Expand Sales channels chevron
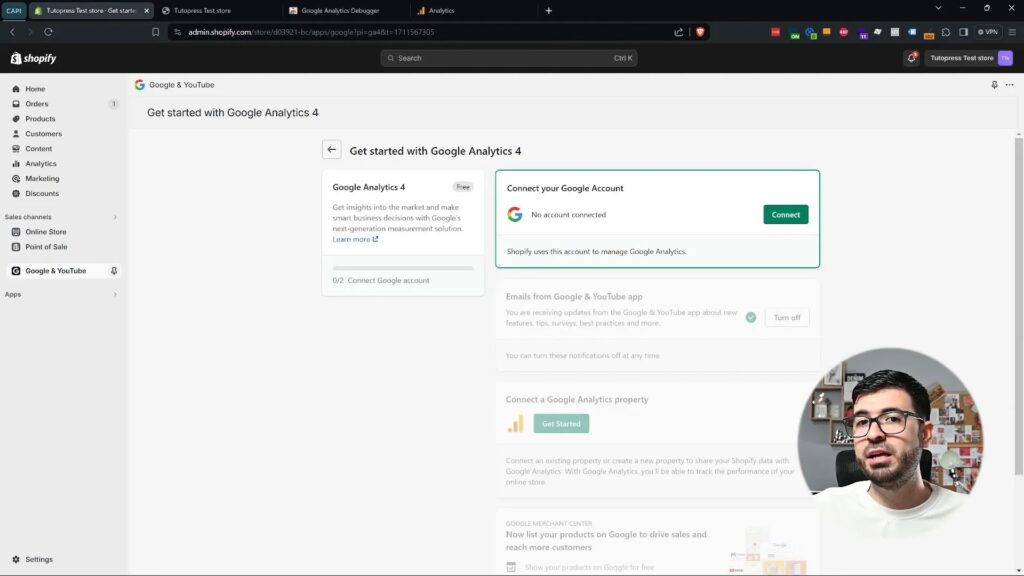The height and width of the screenshot is (576, 1024). click(115, 217)
